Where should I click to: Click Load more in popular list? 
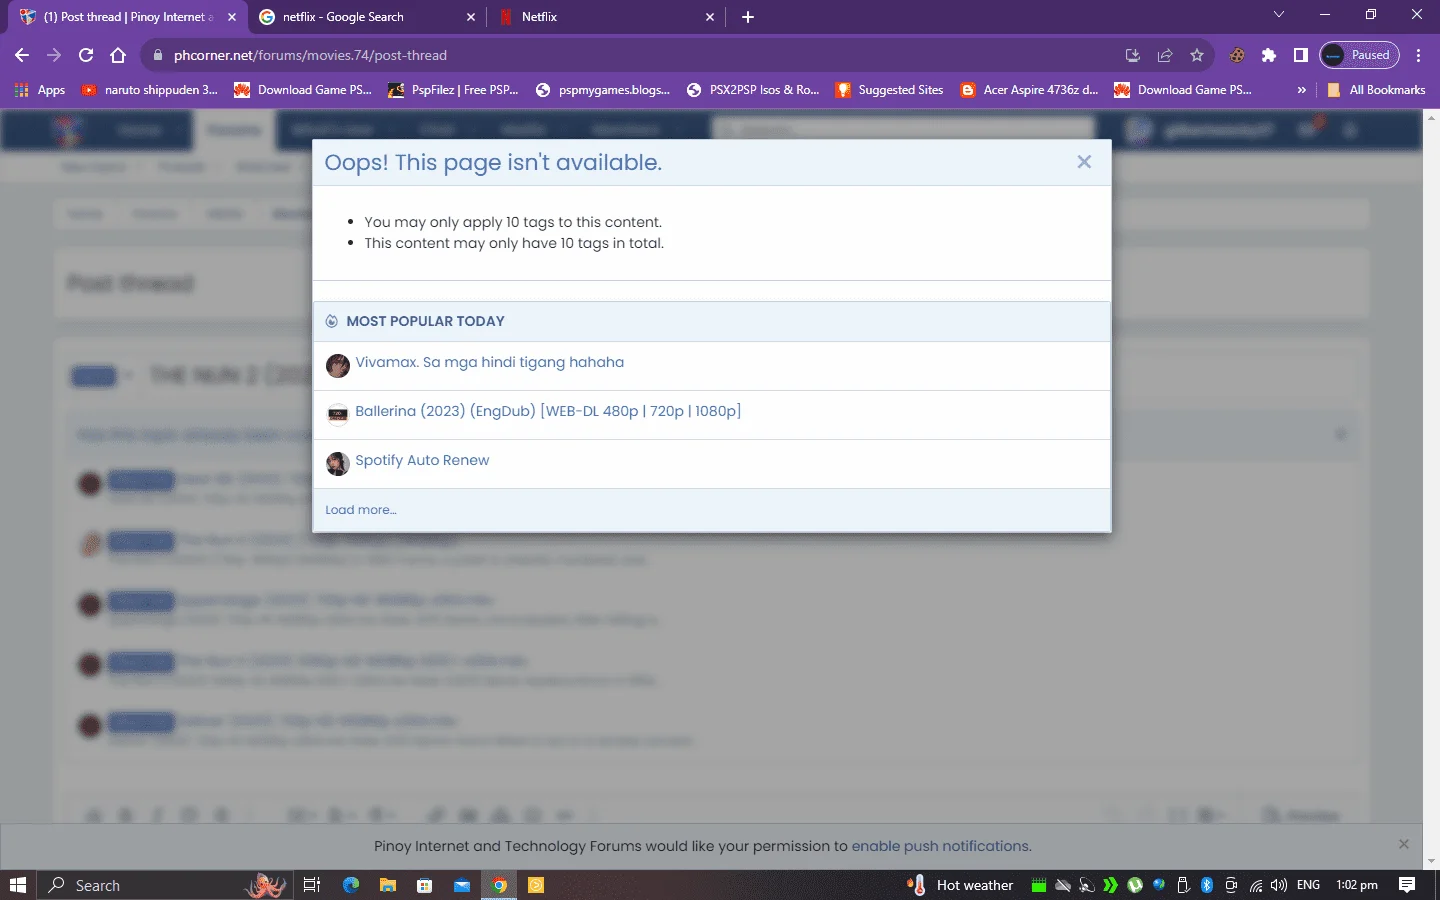point(361,510)
